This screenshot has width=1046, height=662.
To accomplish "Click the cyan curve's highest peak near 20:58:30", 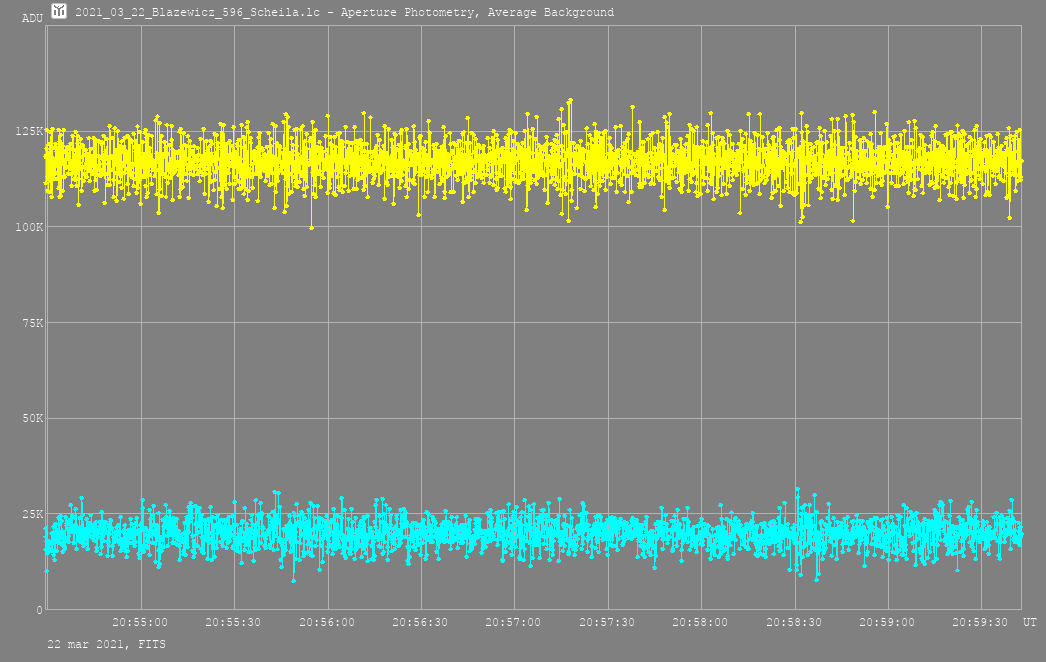I will (797, 489).
